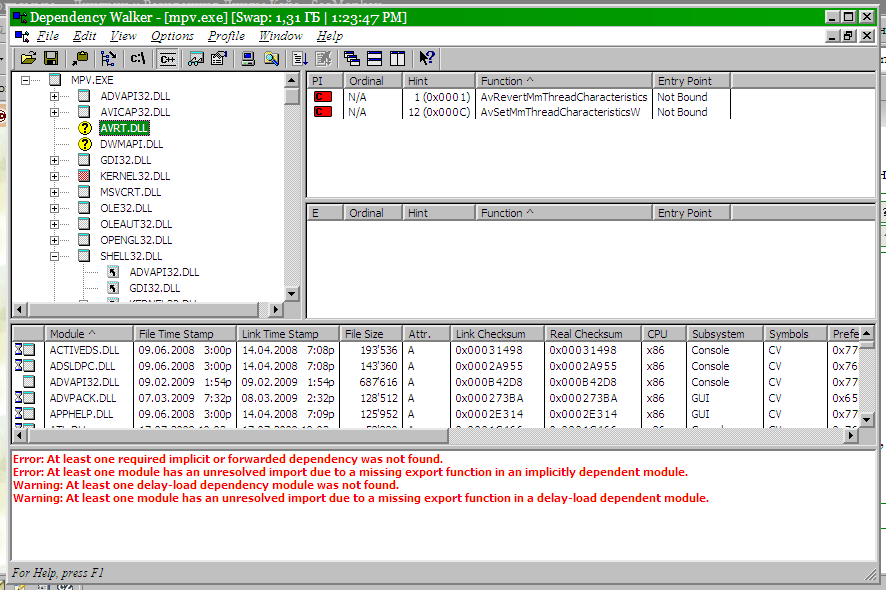Viewport: 886px width, 590px height.
Task: Open the Options menu
Action: [172, 36]
